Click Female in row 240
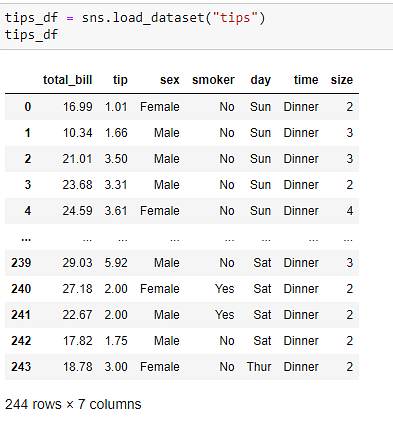Viewport: 393px width, 423px height. point(160,289)
